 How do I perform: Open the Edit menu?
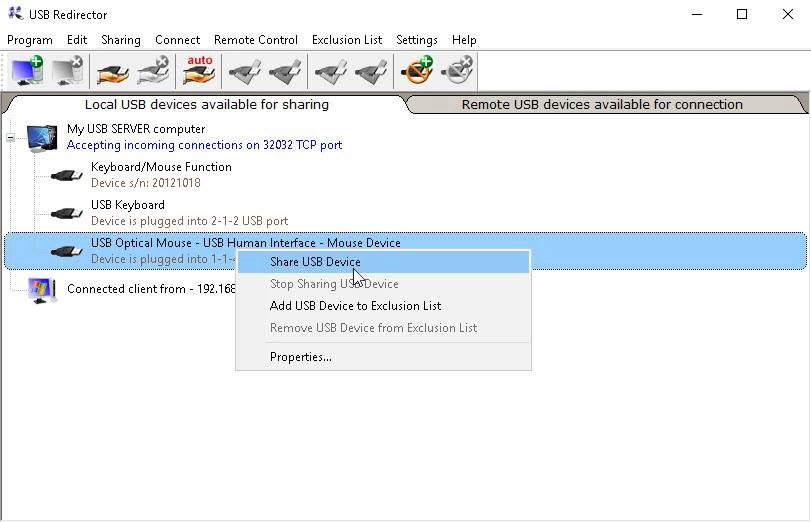pos(77,40)
